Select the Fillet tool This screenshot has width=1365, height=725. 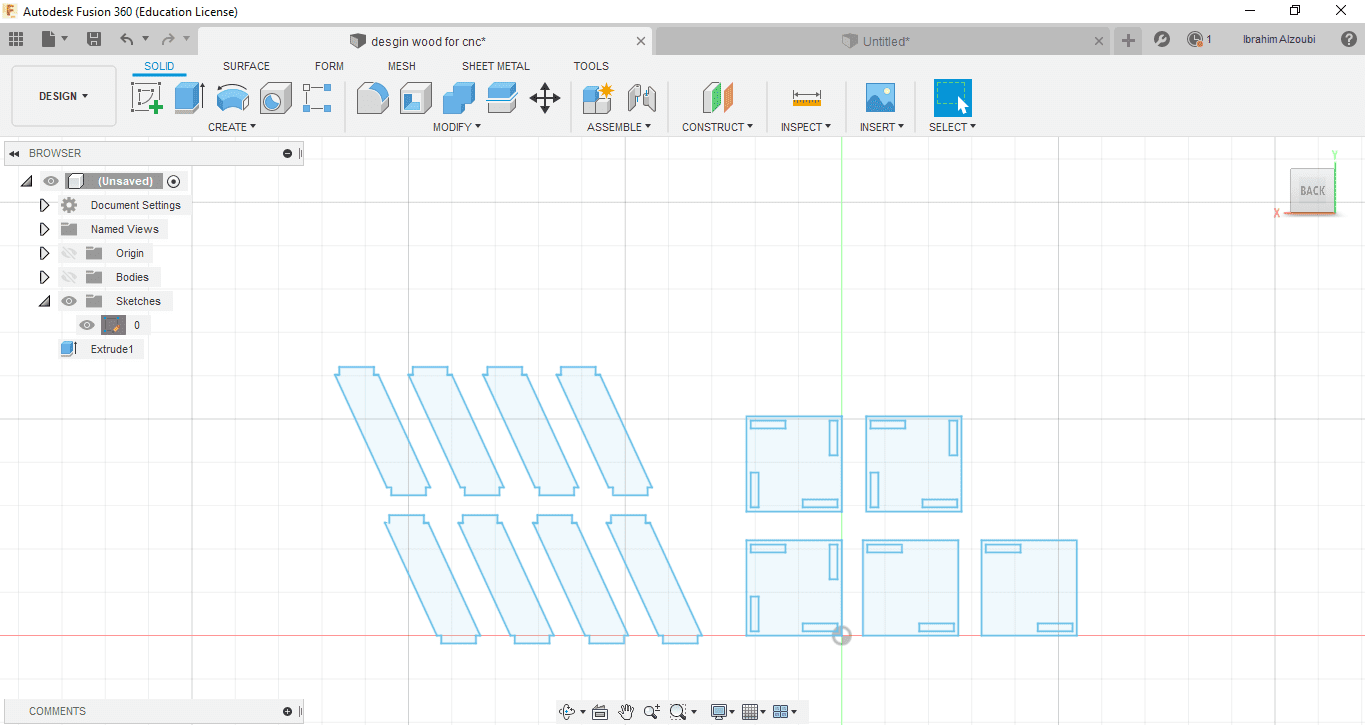tap(373, 98)
